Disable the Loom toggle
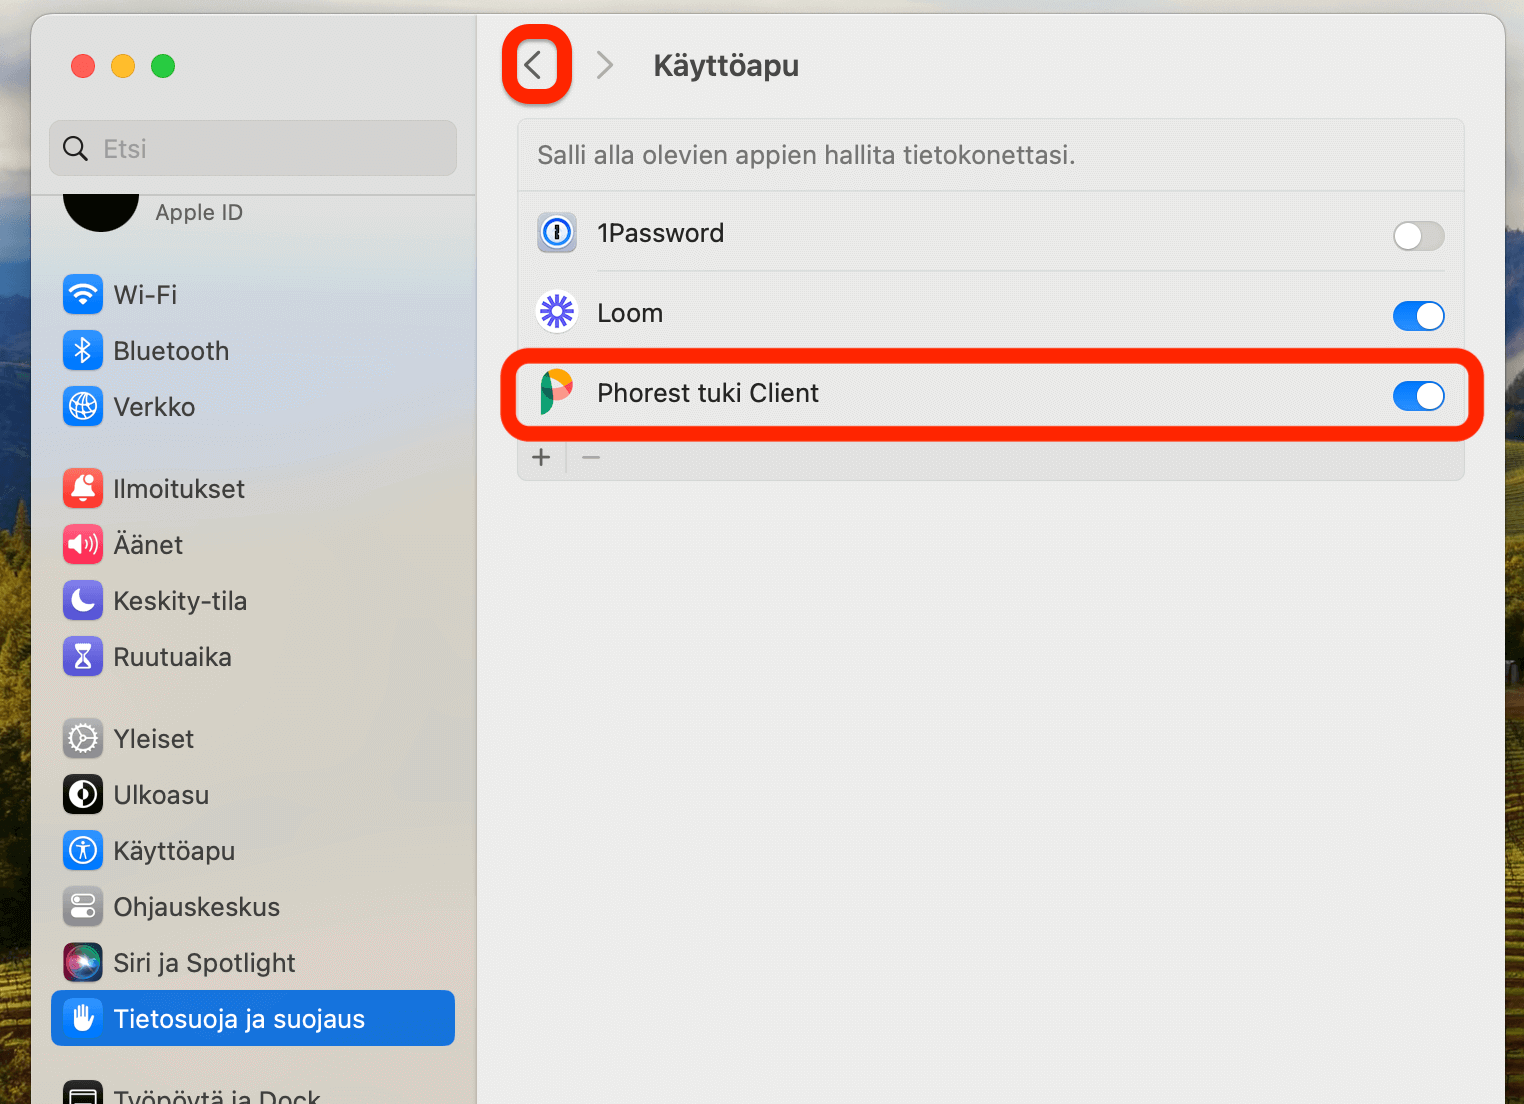This screenshot has height=1104, width=1524. click(1418, 316)
